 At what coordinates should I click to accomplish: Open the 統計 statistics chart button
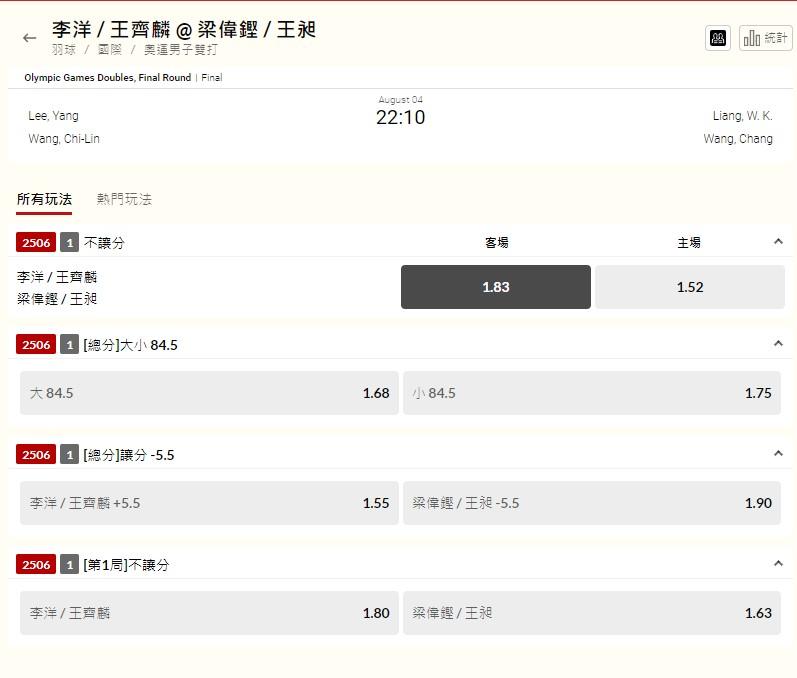(765, 38)
